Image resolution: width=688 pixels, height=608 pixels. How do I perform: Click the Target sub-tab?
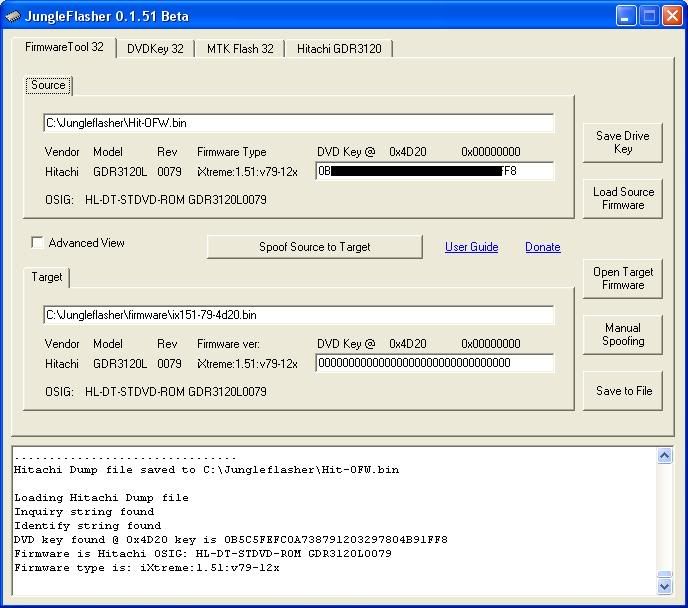click(47, 277)
